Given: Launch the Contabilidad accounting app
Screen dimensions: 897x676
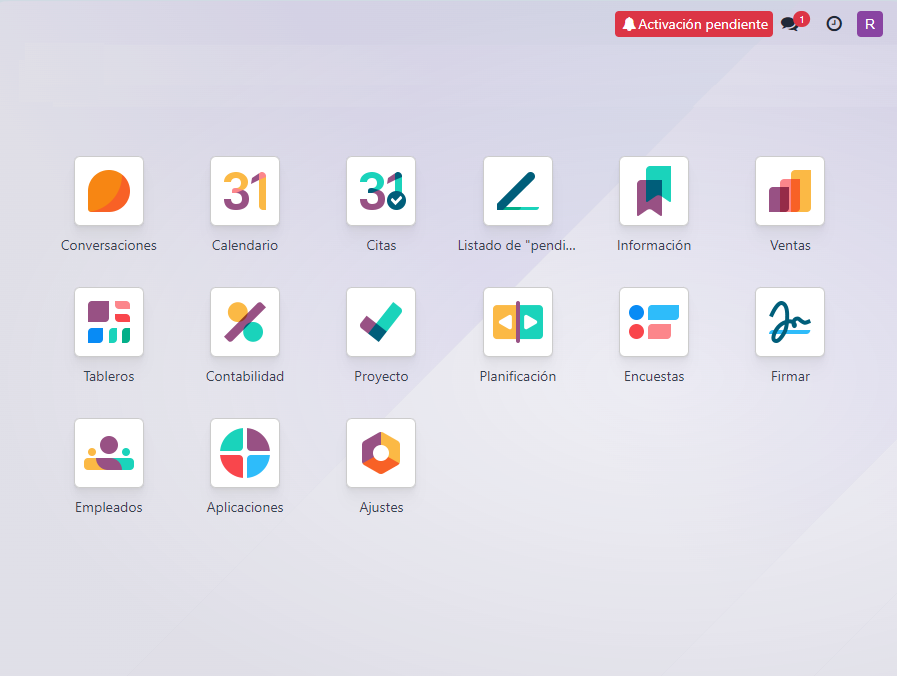Looking at the screenshot, I should (245, 322).
